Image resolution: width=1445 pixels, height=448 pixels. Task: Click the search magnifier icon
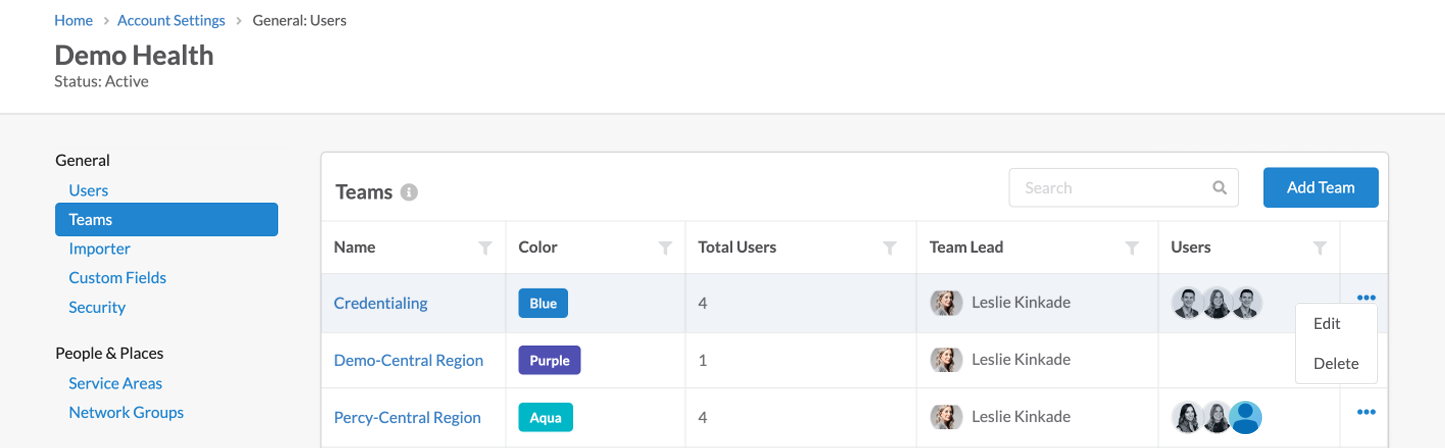pyautogui.click(x=1219, y=187)
